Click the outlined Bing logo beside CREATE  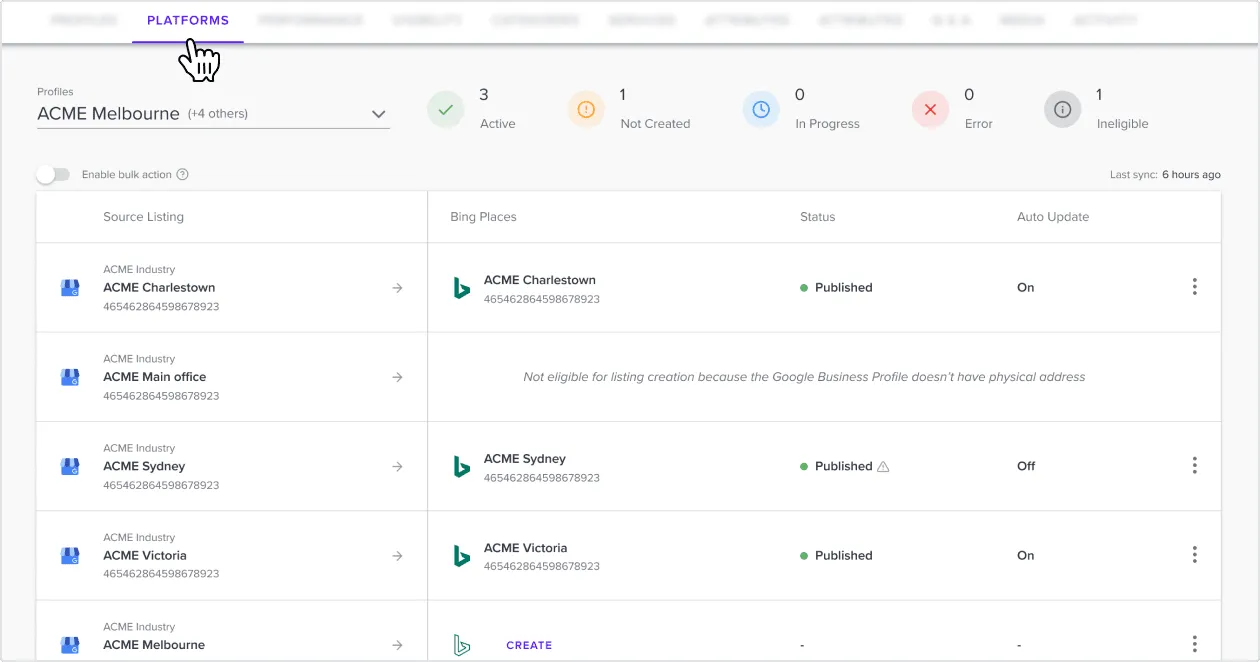coord(461,645)
